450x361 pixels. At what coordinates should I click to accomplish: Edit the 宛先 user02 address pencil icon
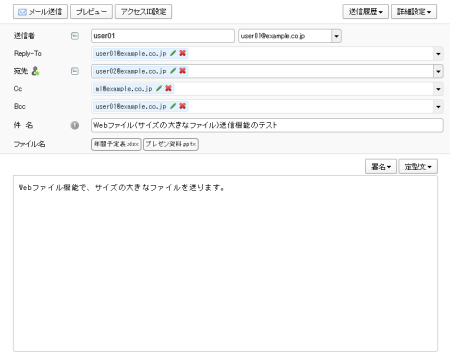173,71
